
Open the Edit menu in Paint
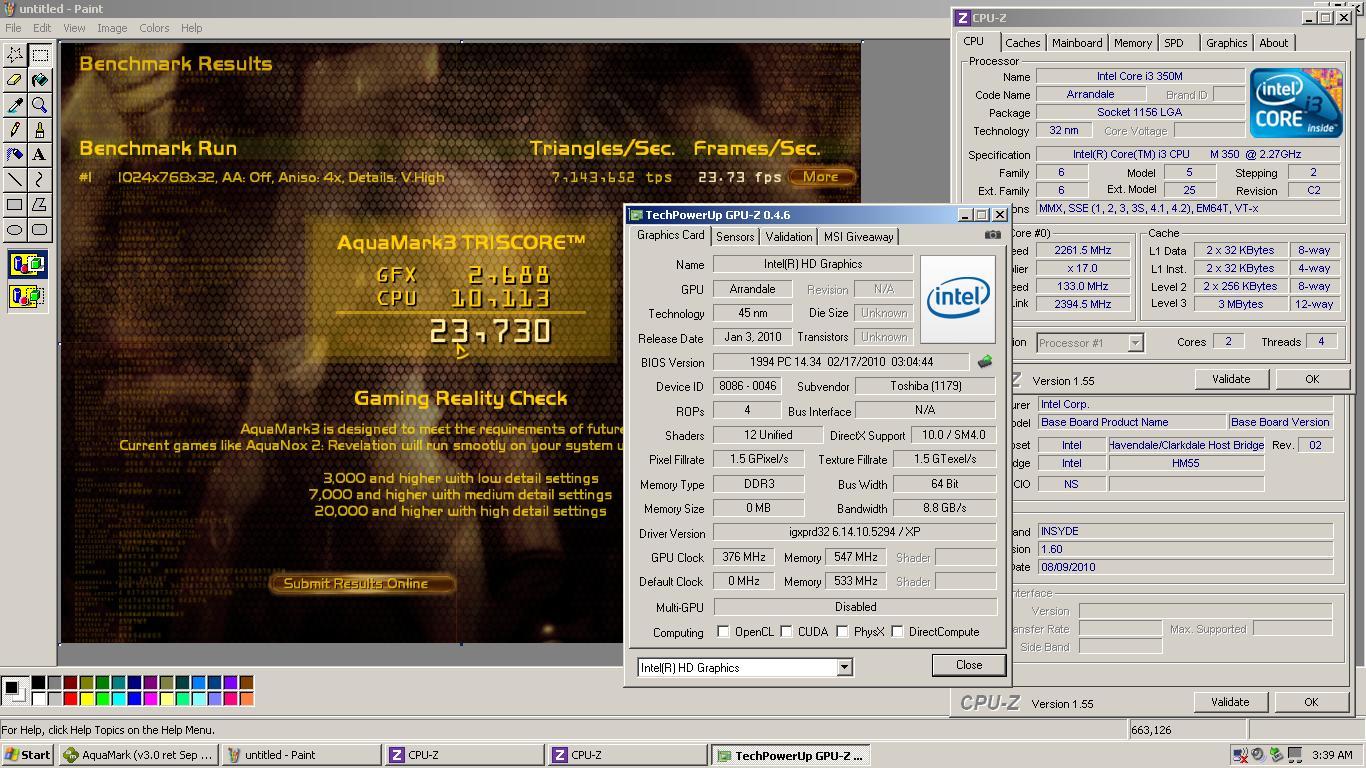[42, 28]
